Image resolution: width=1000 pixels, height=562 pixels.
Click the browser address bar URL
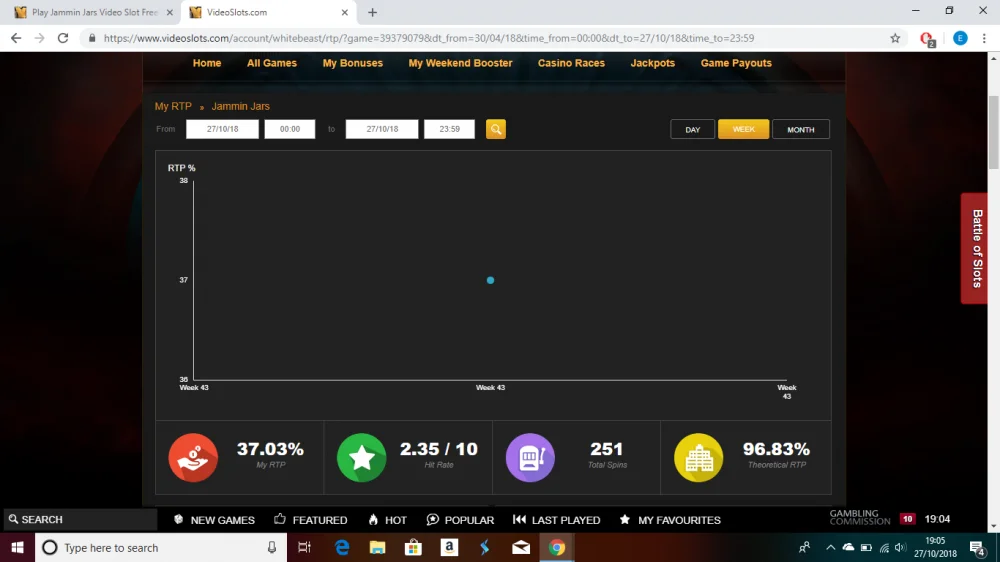coord(429,38)
